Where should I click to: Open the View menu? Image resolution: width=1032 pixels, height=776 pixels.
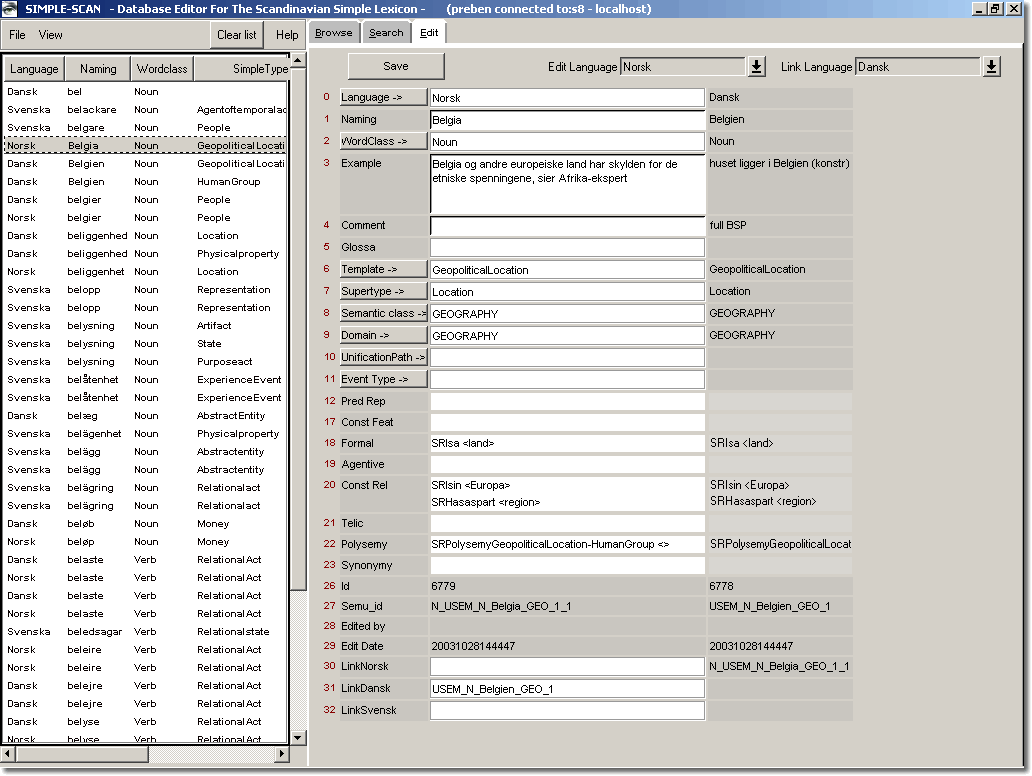(x=51, y=35)
